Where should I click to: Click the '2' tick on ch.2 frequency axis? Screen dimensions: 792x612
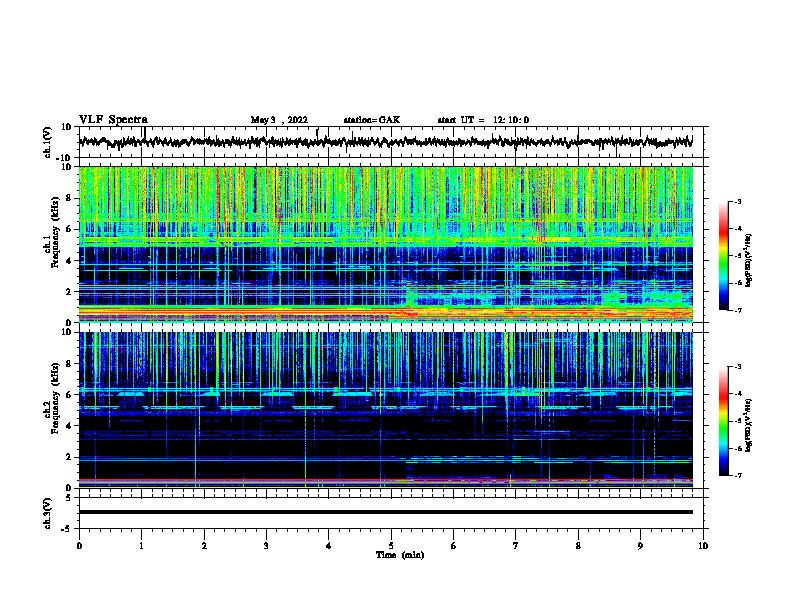[x=69, y=457]
